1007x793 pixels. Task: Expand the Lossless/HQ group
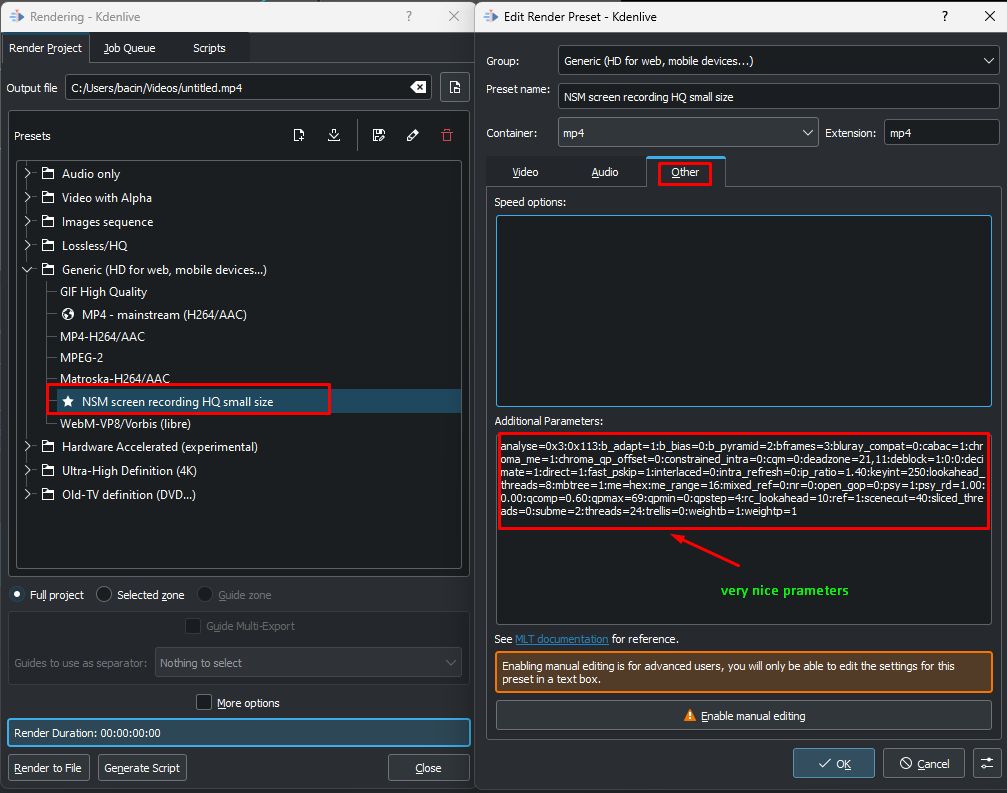[28, 245]
